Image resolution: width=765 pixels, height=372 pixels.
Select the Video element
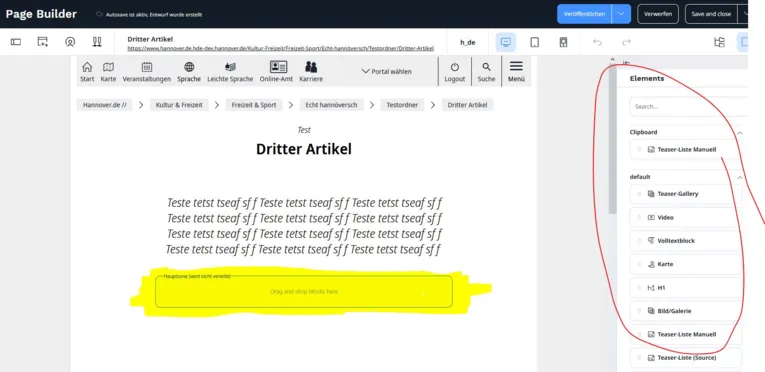pyautogui.click(x=686, y=217)
